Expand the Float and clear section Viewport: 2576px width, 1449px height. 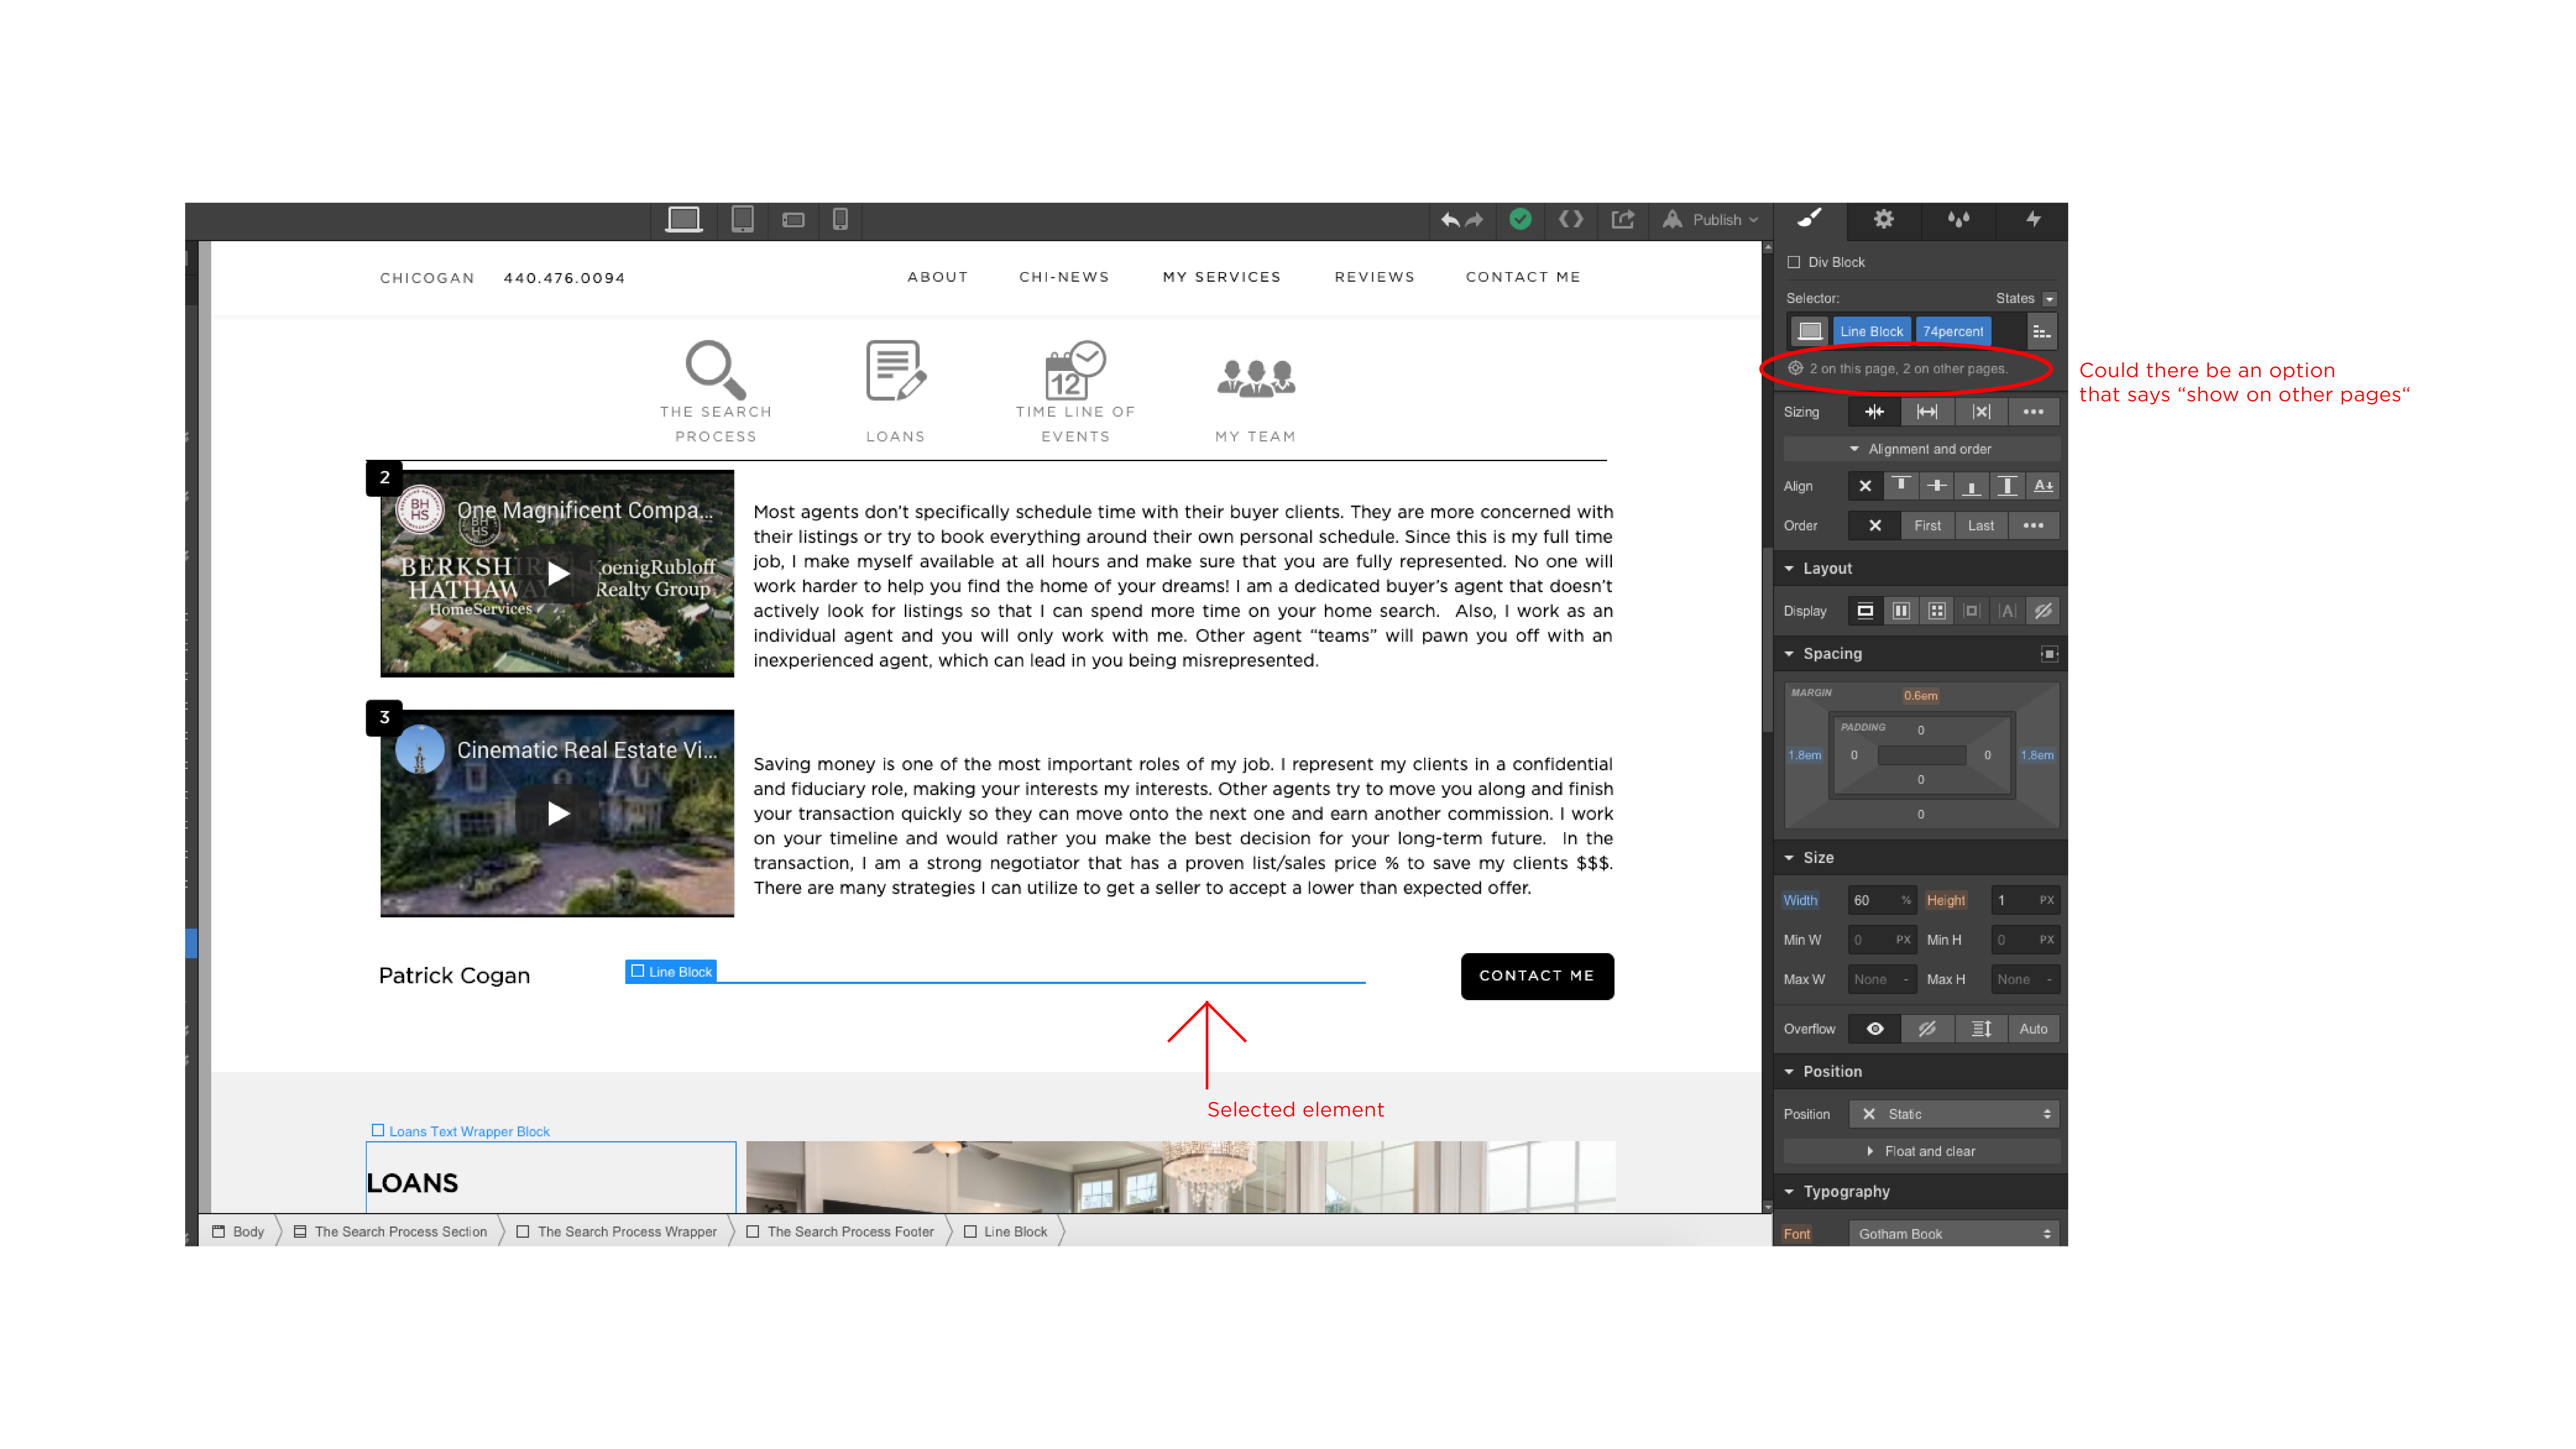(1921, 1152)
